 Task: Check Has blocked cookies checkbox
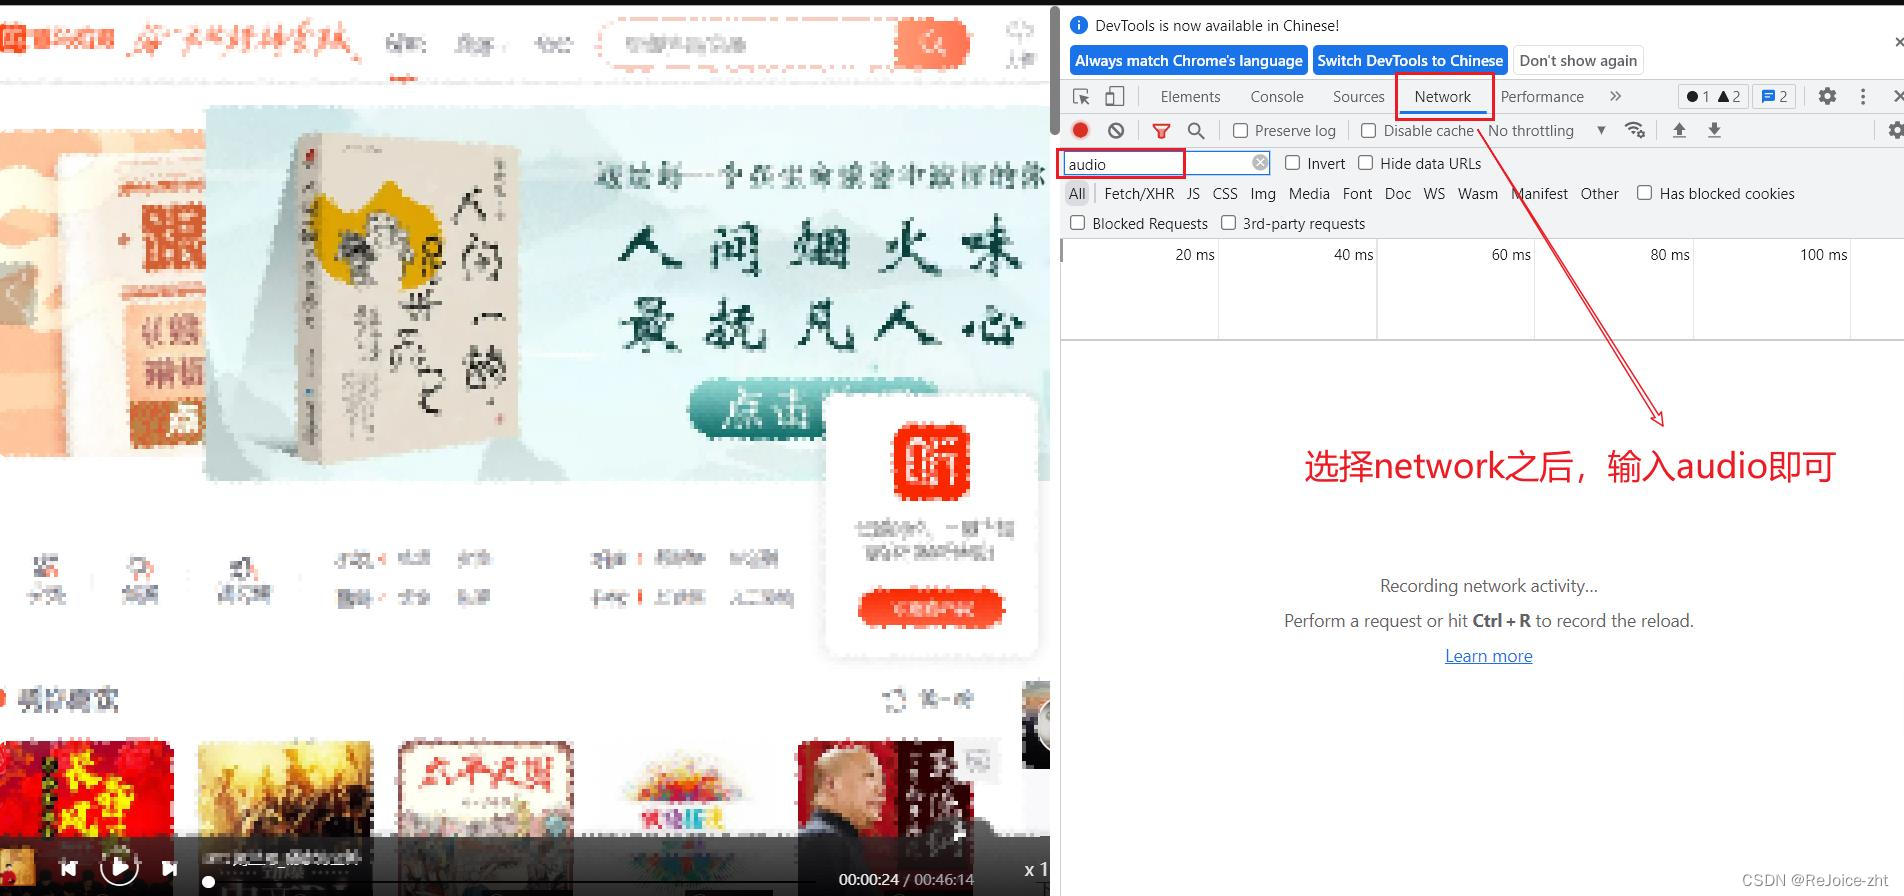[1644, 192]
